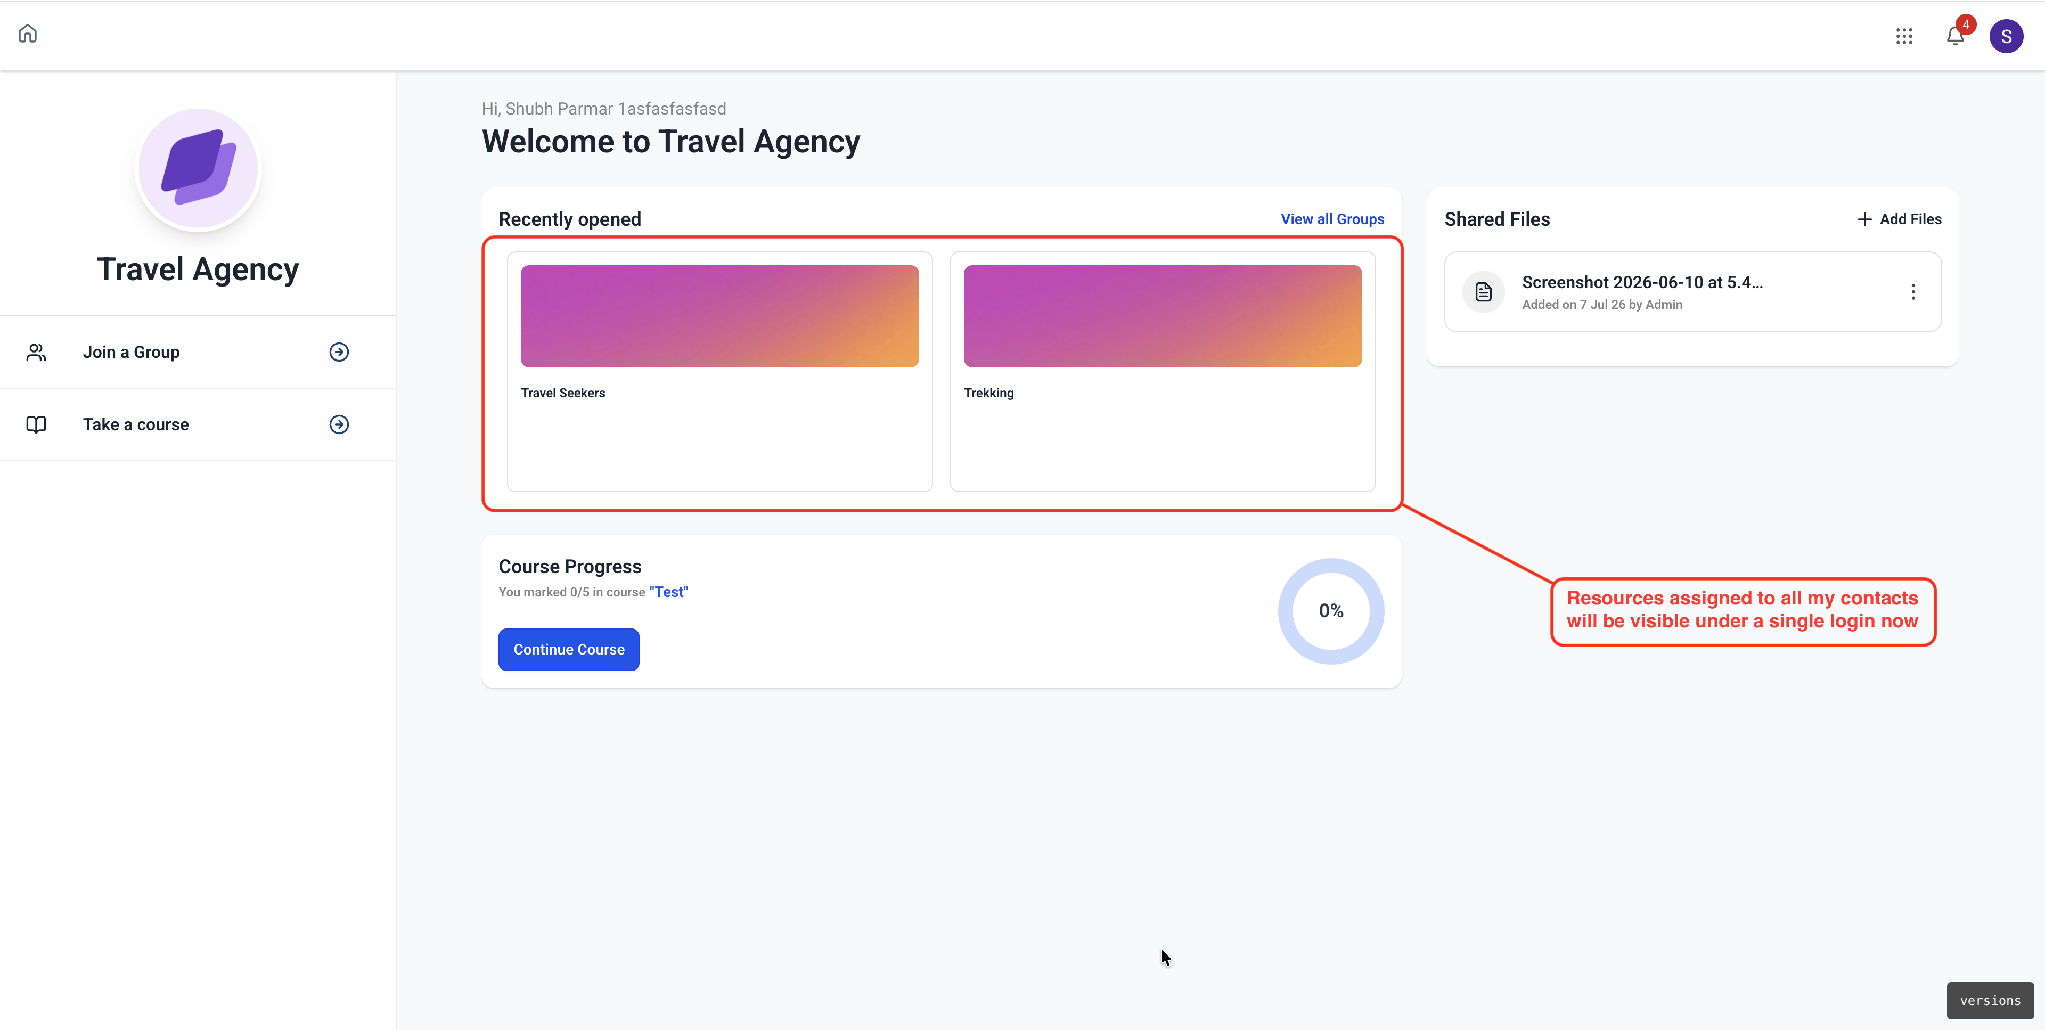Viewport: 2045px width, 1030px height.
Task: Click the Travel Agency sidebar title
Action: [198, 269]
